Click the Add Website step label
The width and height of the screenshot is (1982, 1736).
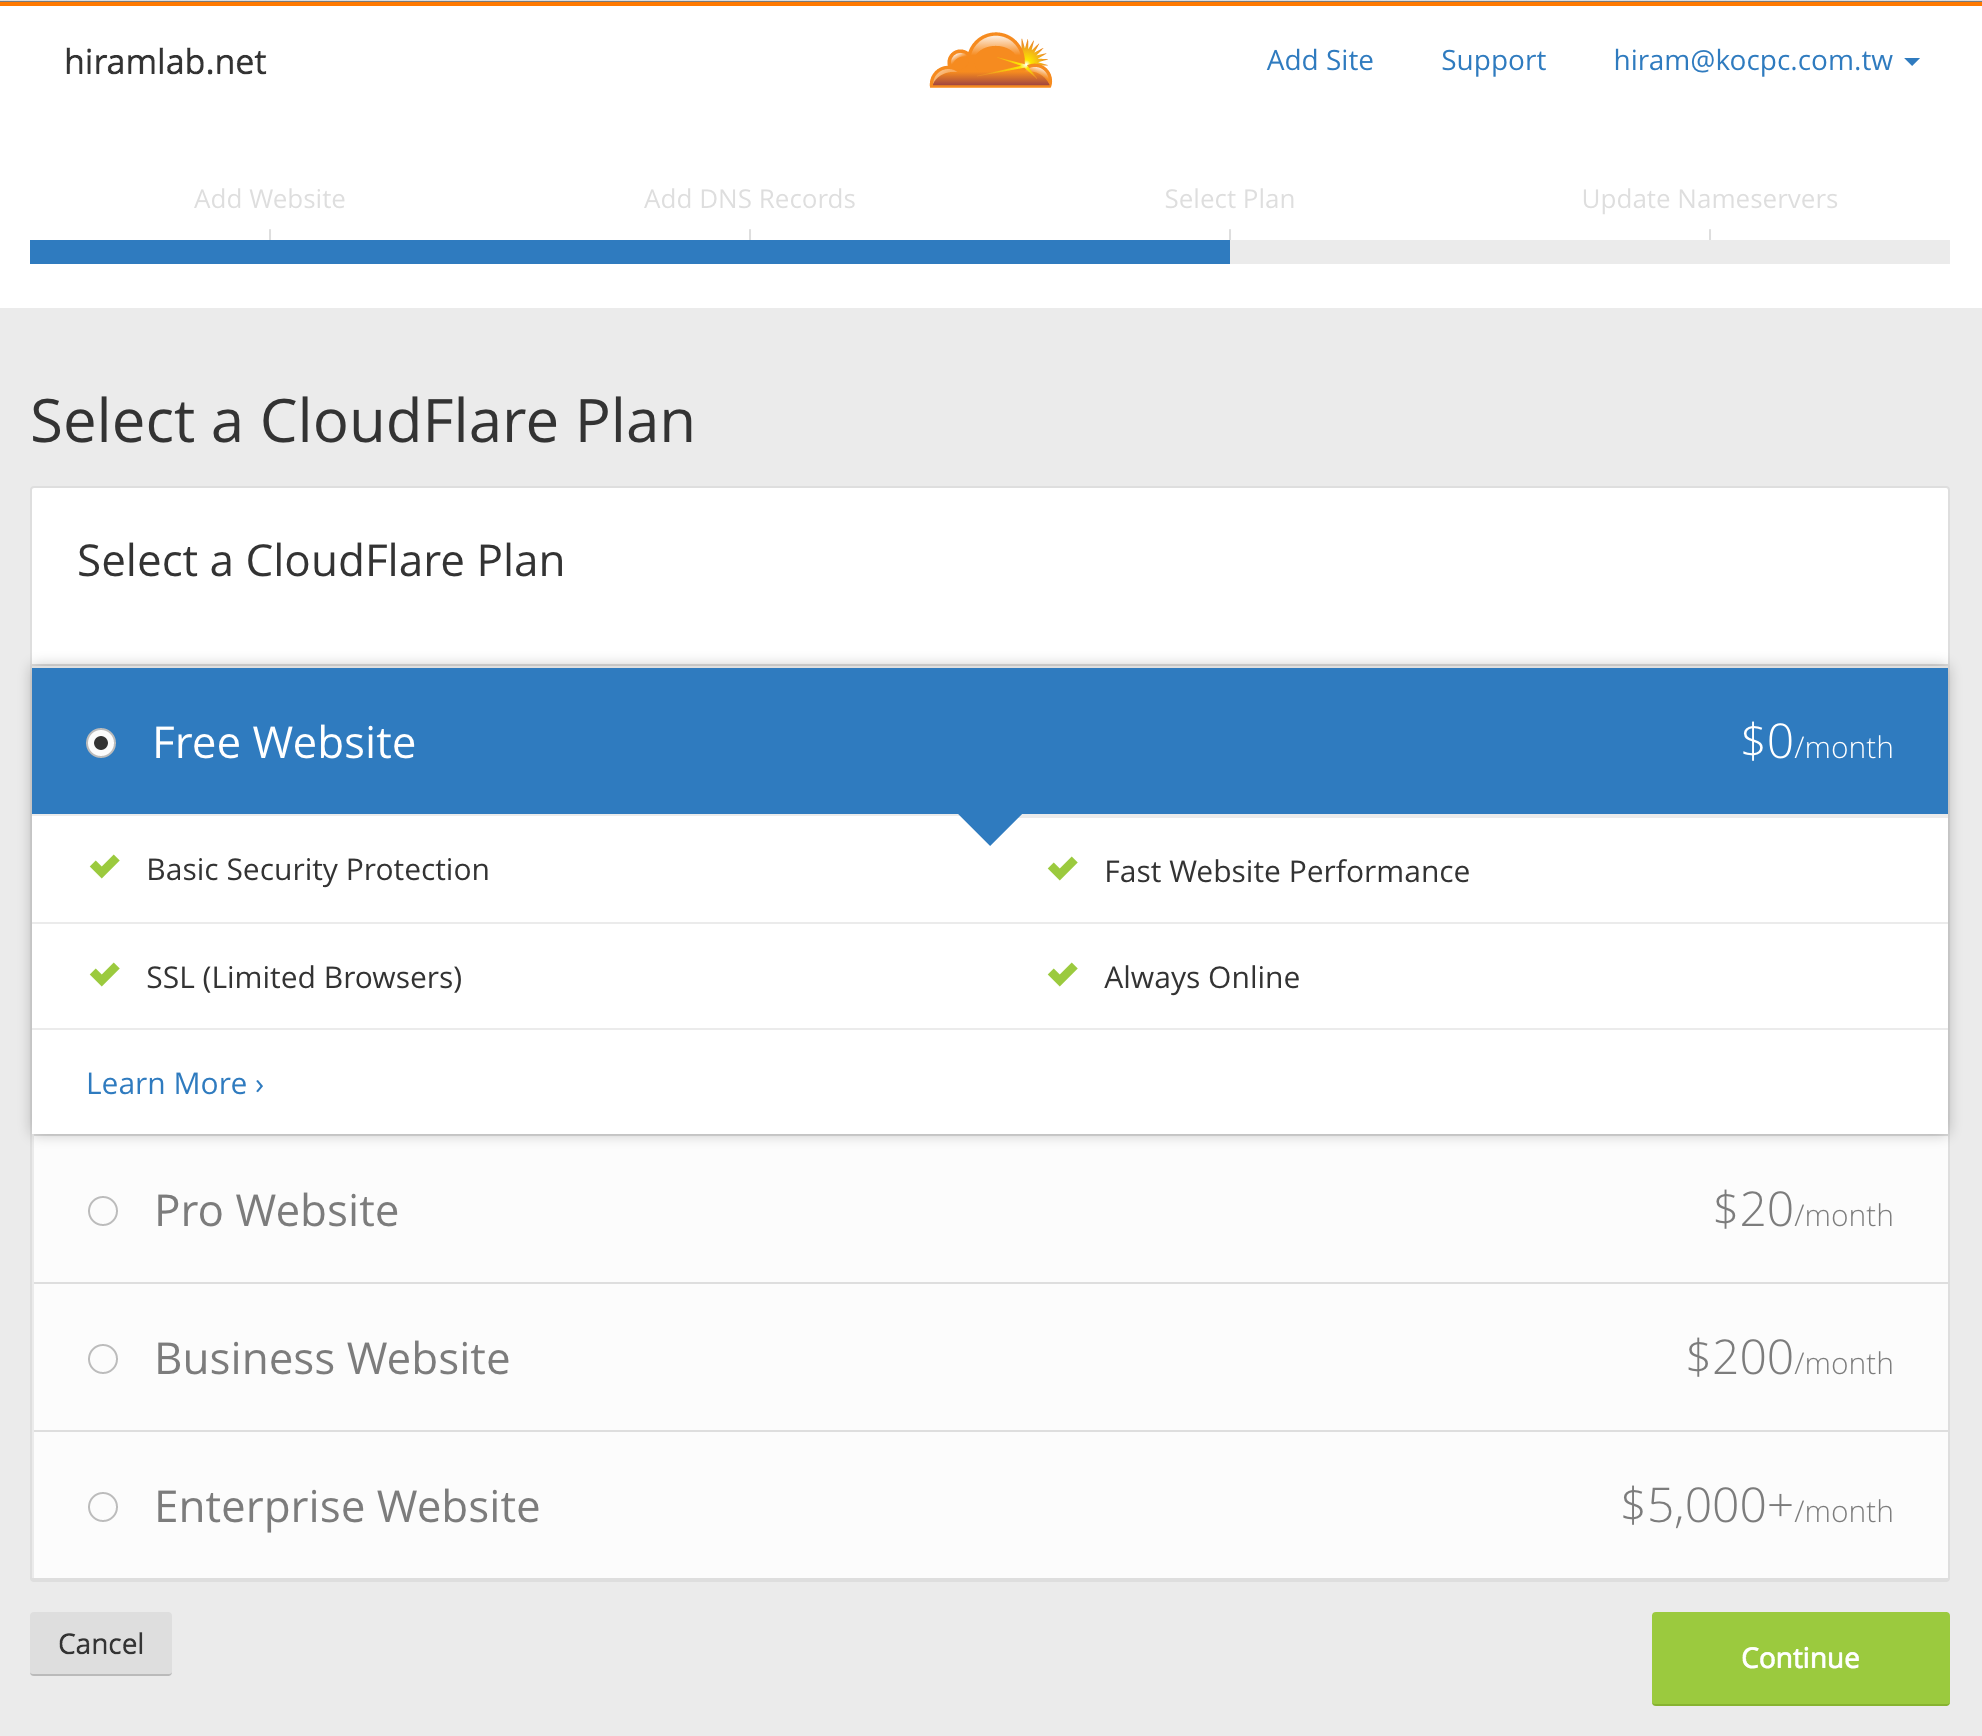tap(270, 198)
